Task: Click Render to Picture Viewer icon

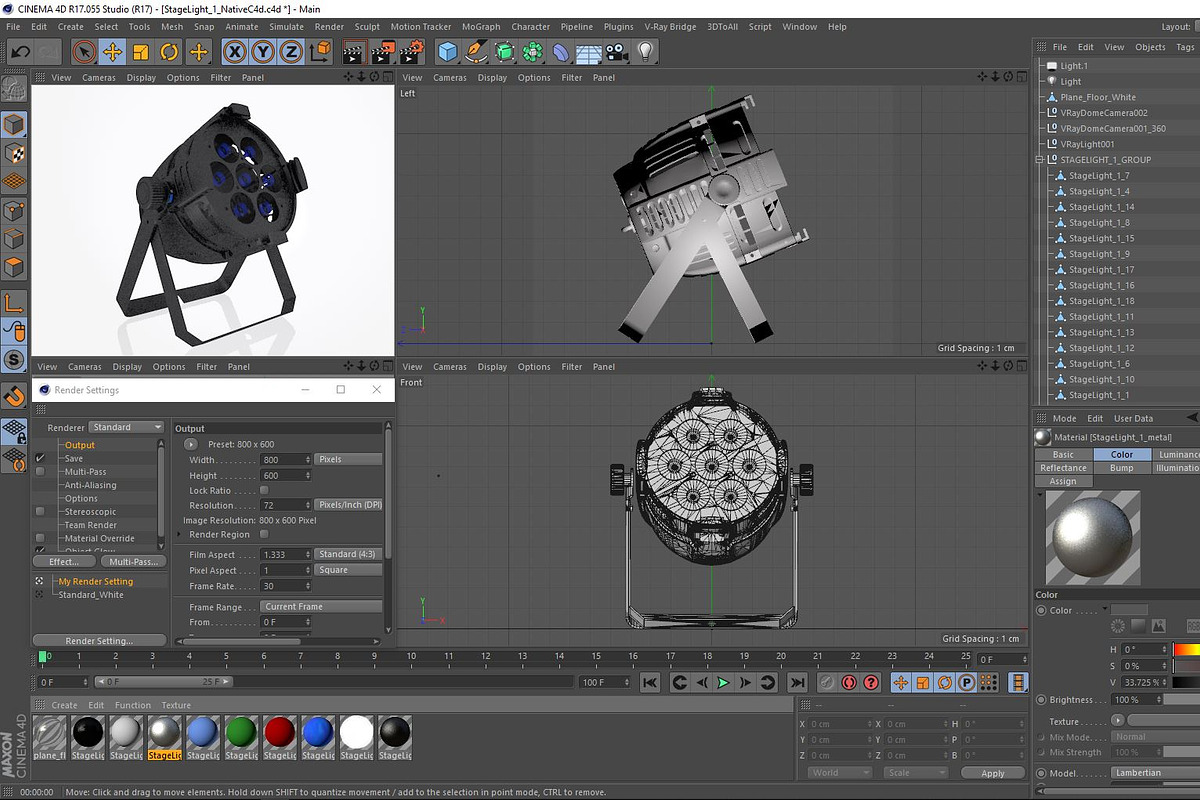Action: 382,51
